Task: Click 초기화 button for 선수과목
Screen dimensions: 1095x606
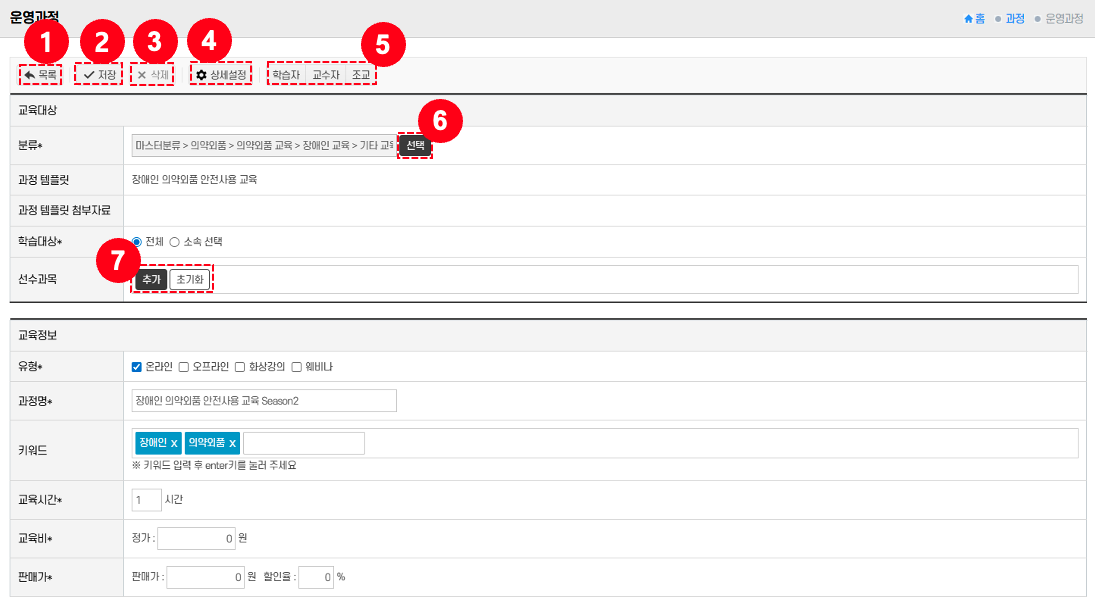Action: (x=190, y=280)
